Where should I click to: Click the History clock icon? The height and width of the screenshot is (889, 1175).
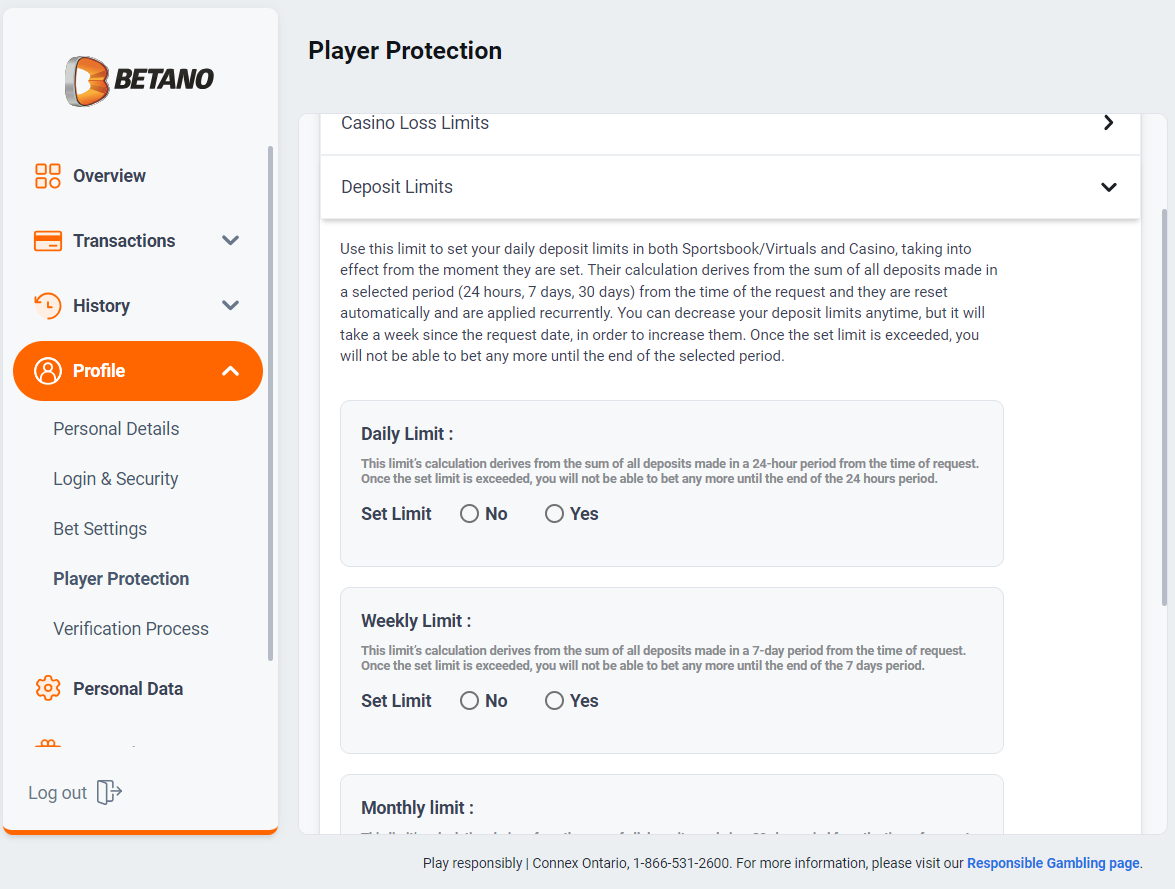[x=48, y=306]
